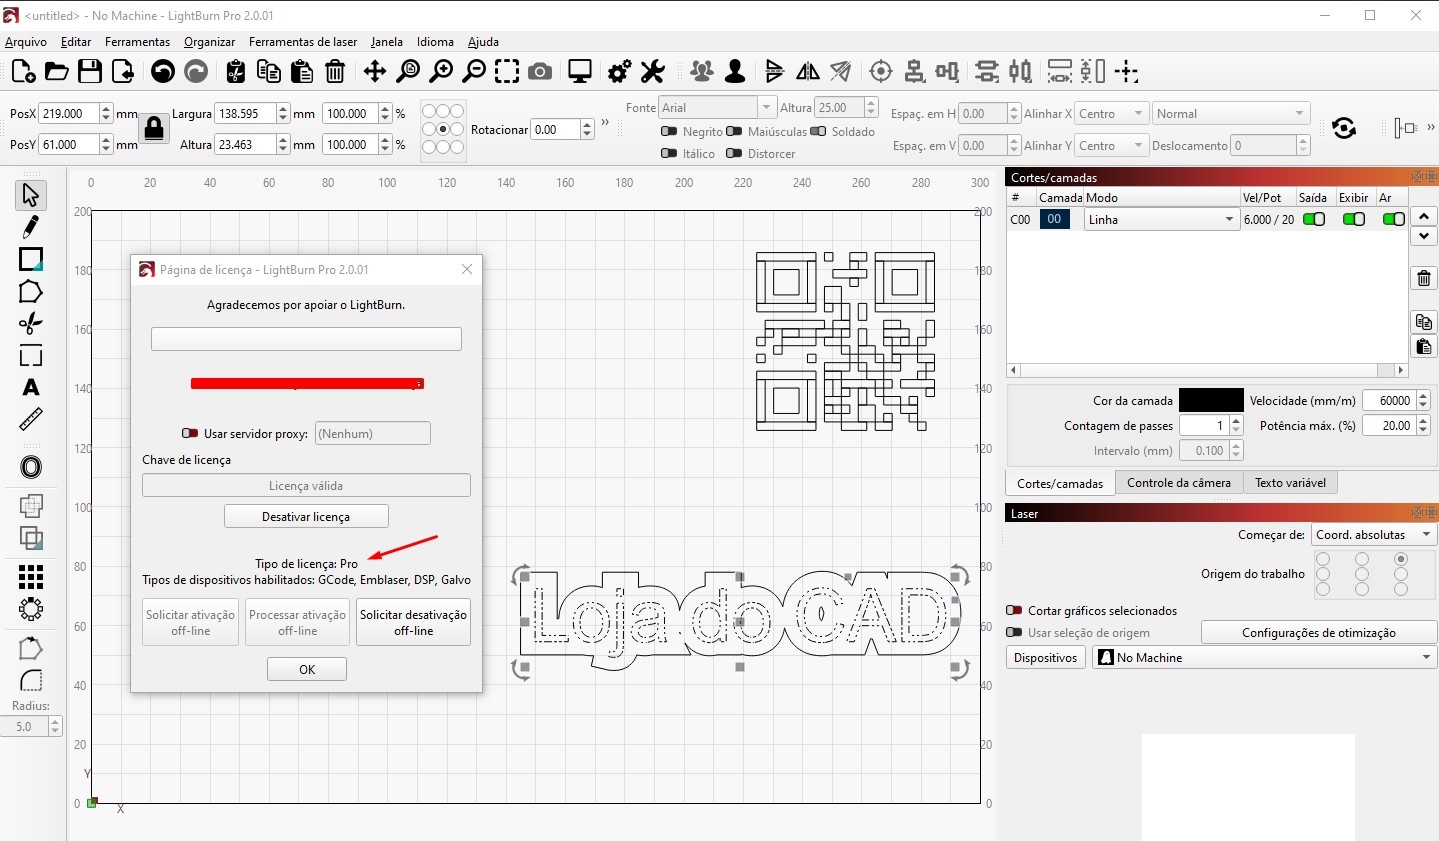Enable Usar servidor proxy toggle

pyautogui.click(x=190, y=433)
